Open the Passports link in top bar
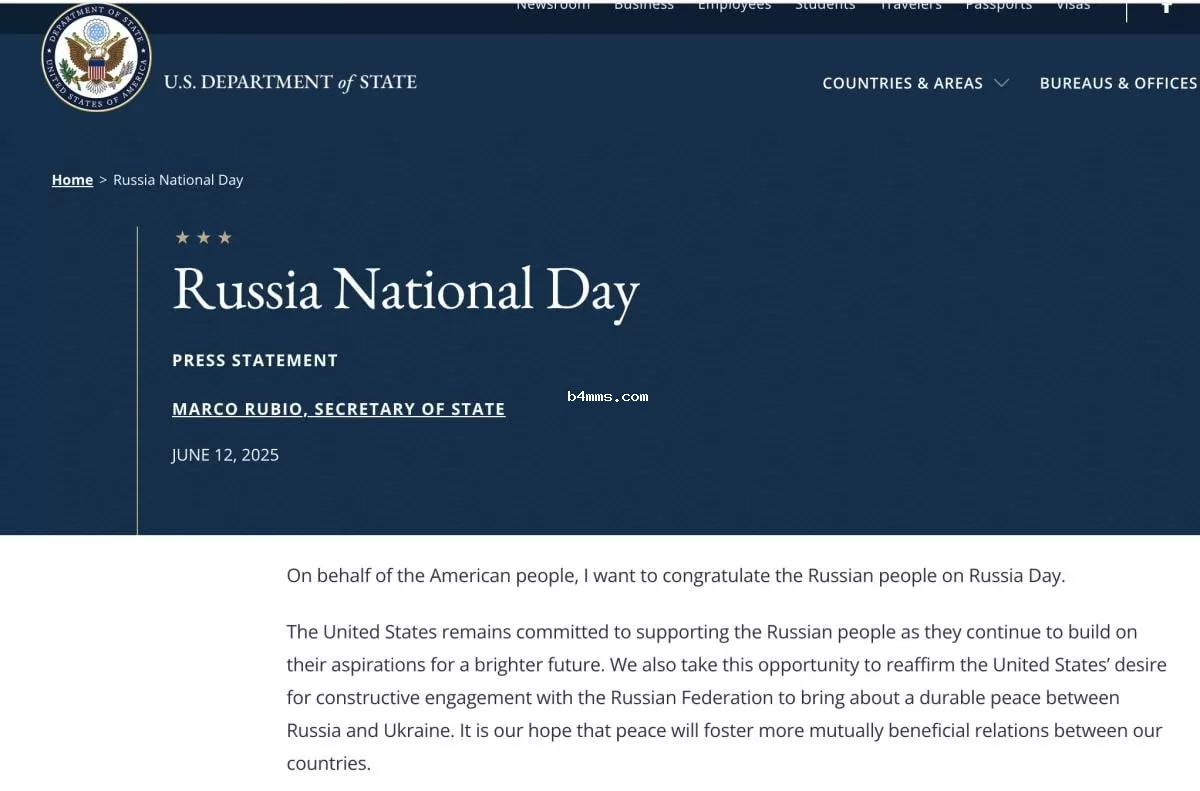The width and height of the screenshot is (1200, 791). click(999, 5)
